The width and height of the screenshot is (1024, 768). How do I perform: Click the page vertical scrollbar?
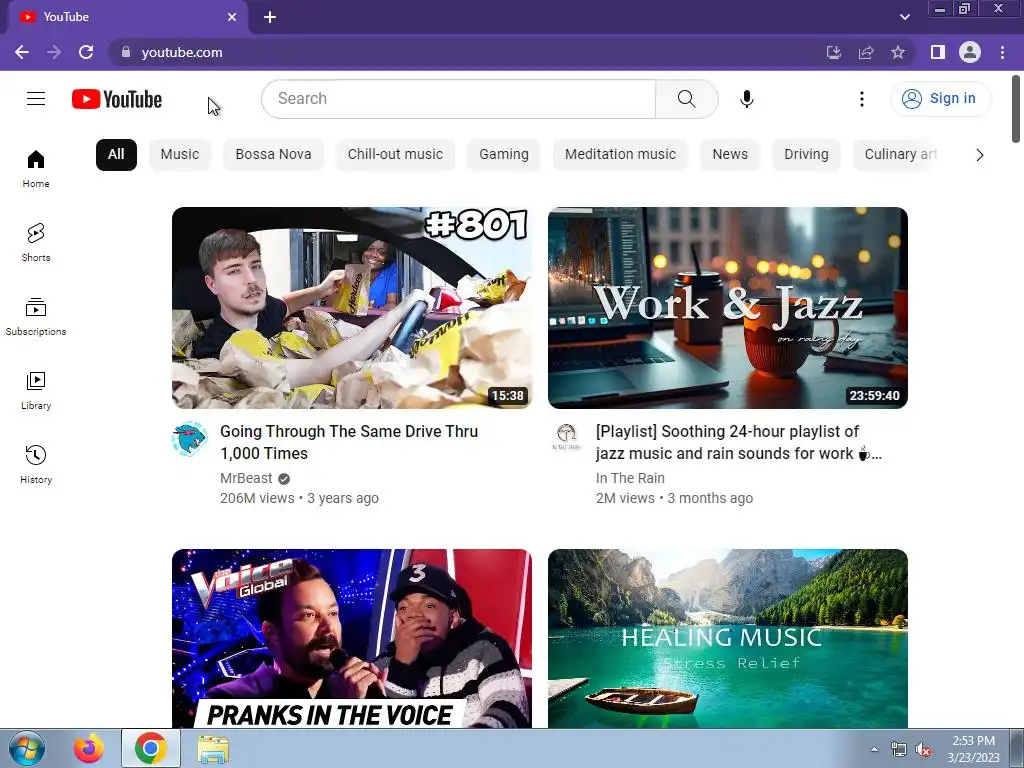point(1016,108)
